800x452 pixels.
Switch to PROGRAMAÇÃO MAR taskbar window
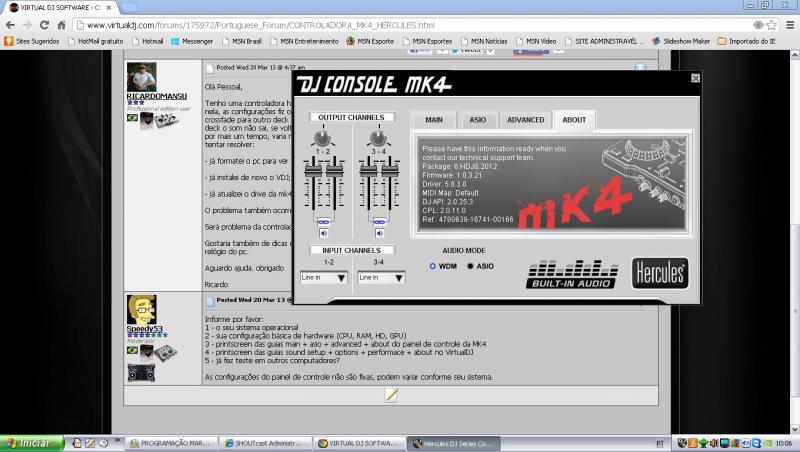(172, 443)
